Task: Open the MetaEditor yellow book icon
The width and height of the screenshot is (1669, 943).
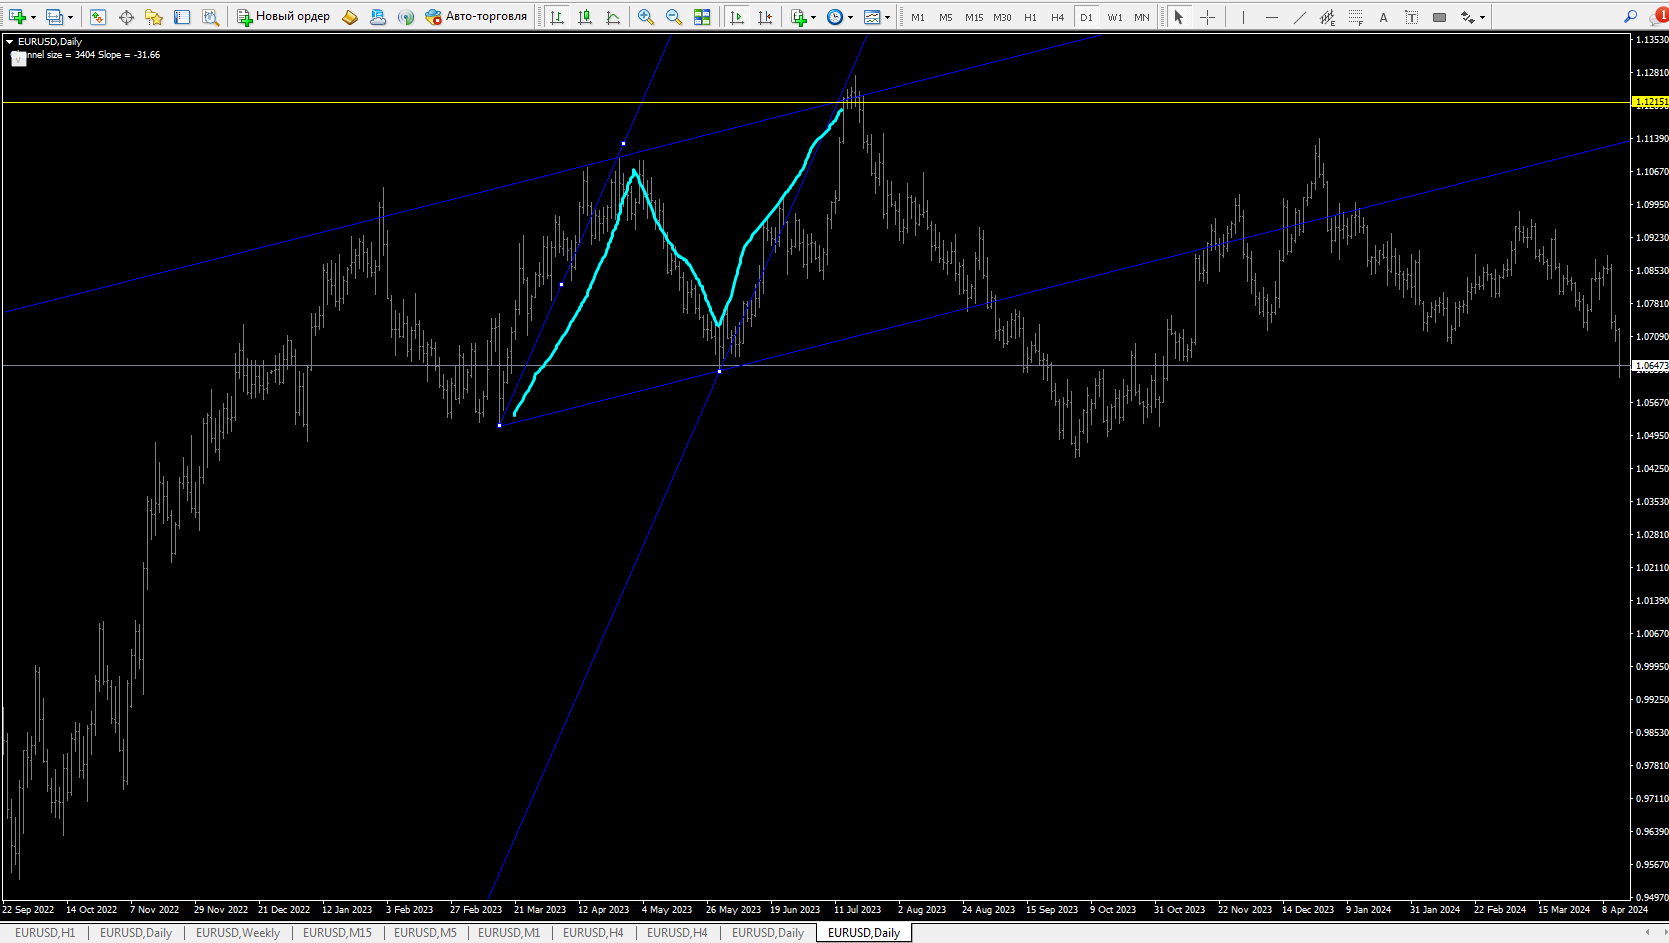Action: point(350,17)
